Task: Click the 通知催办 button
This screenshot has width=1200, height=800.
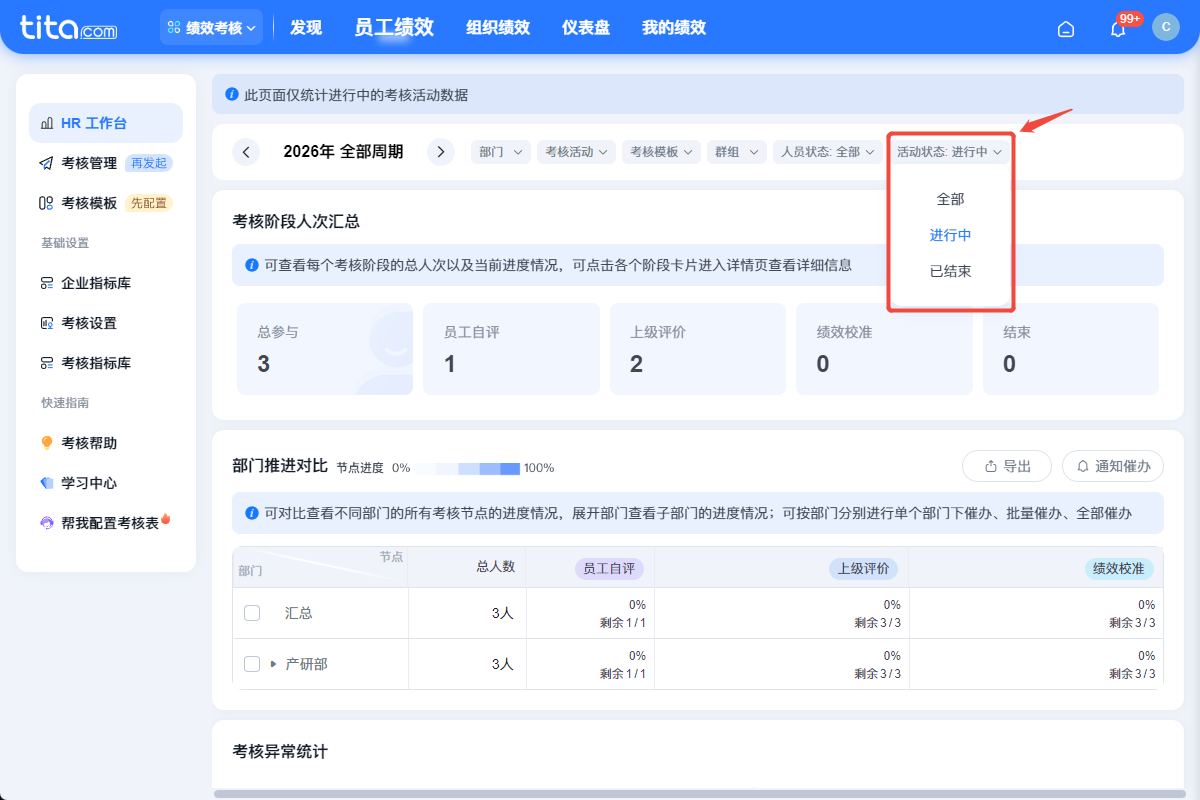Action: 1113,466
